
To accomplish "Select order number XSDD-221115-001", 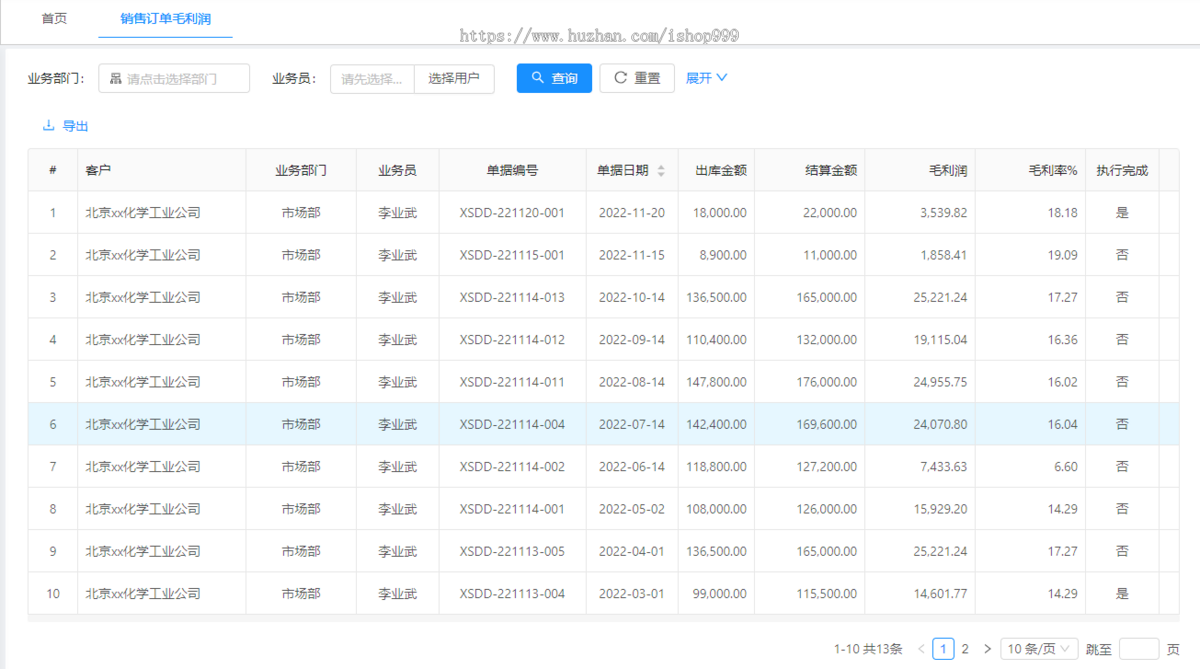I will click(x=512, y=255).
